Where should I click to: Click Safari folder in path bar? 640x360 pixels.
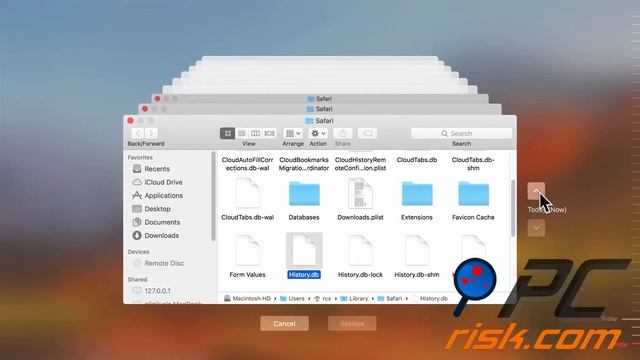[390, 299]
